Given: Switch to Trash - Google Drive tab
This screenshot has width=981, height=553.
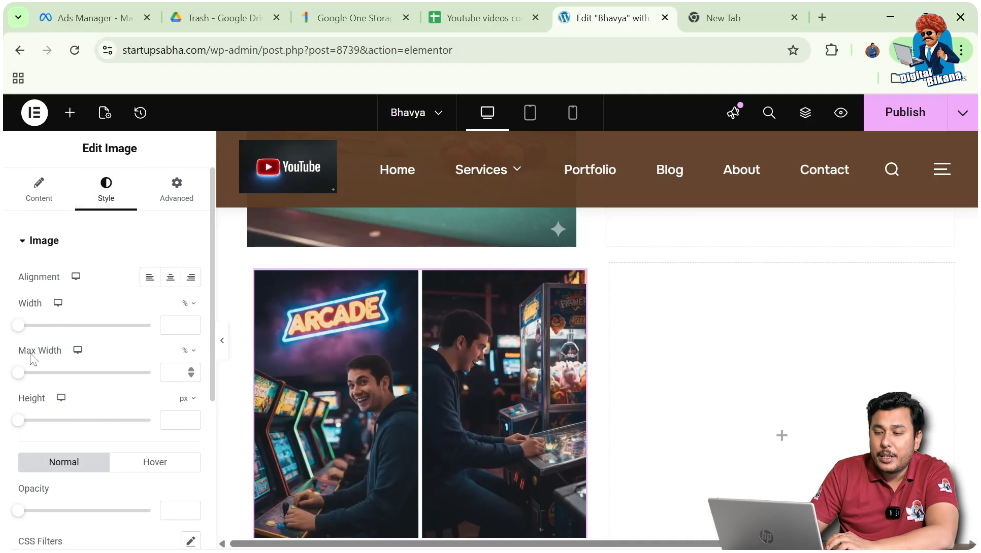Looking at the screenshot, I should click(x=224, y=18).
